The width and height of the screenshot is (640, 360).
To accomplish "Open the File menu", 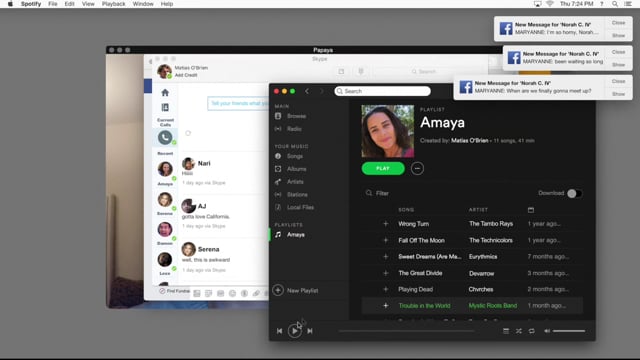I will click(x=53, y=4).
